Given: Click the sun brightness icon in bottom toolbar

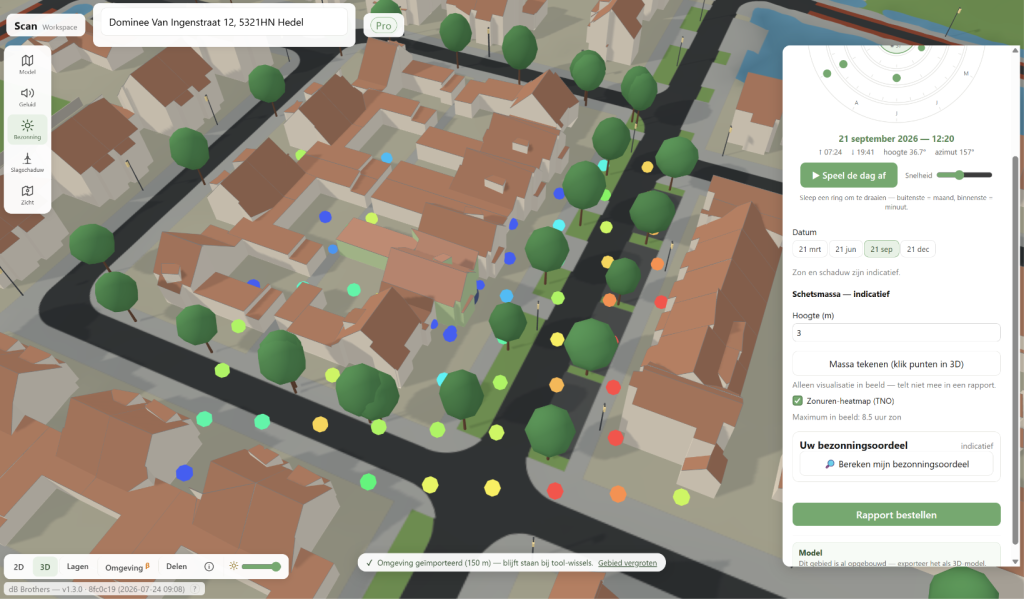Looking at the screenshot, I should pos(233,566).
